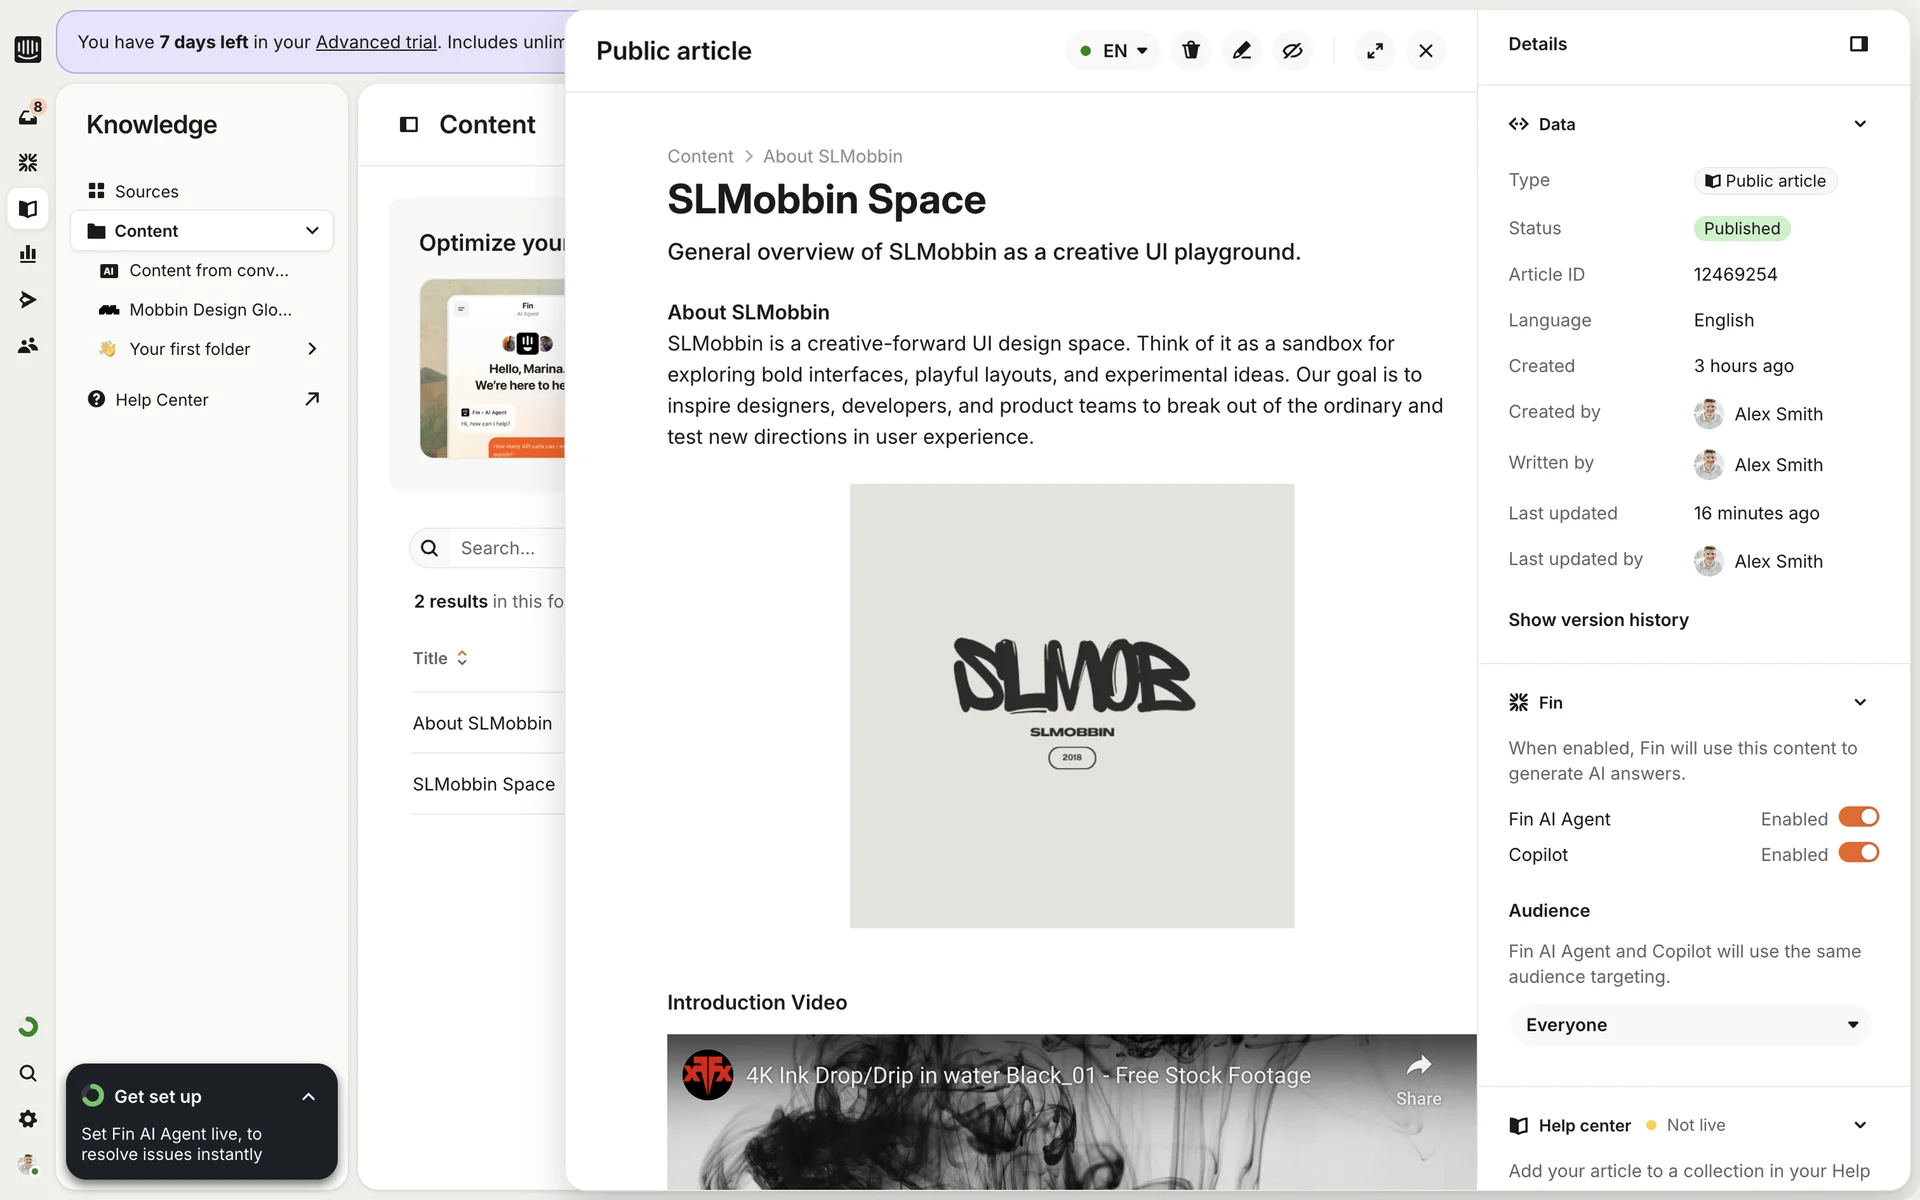Open the Advanced trial link
Screen dimensions: 1920x1200
[x=376, y=42]
